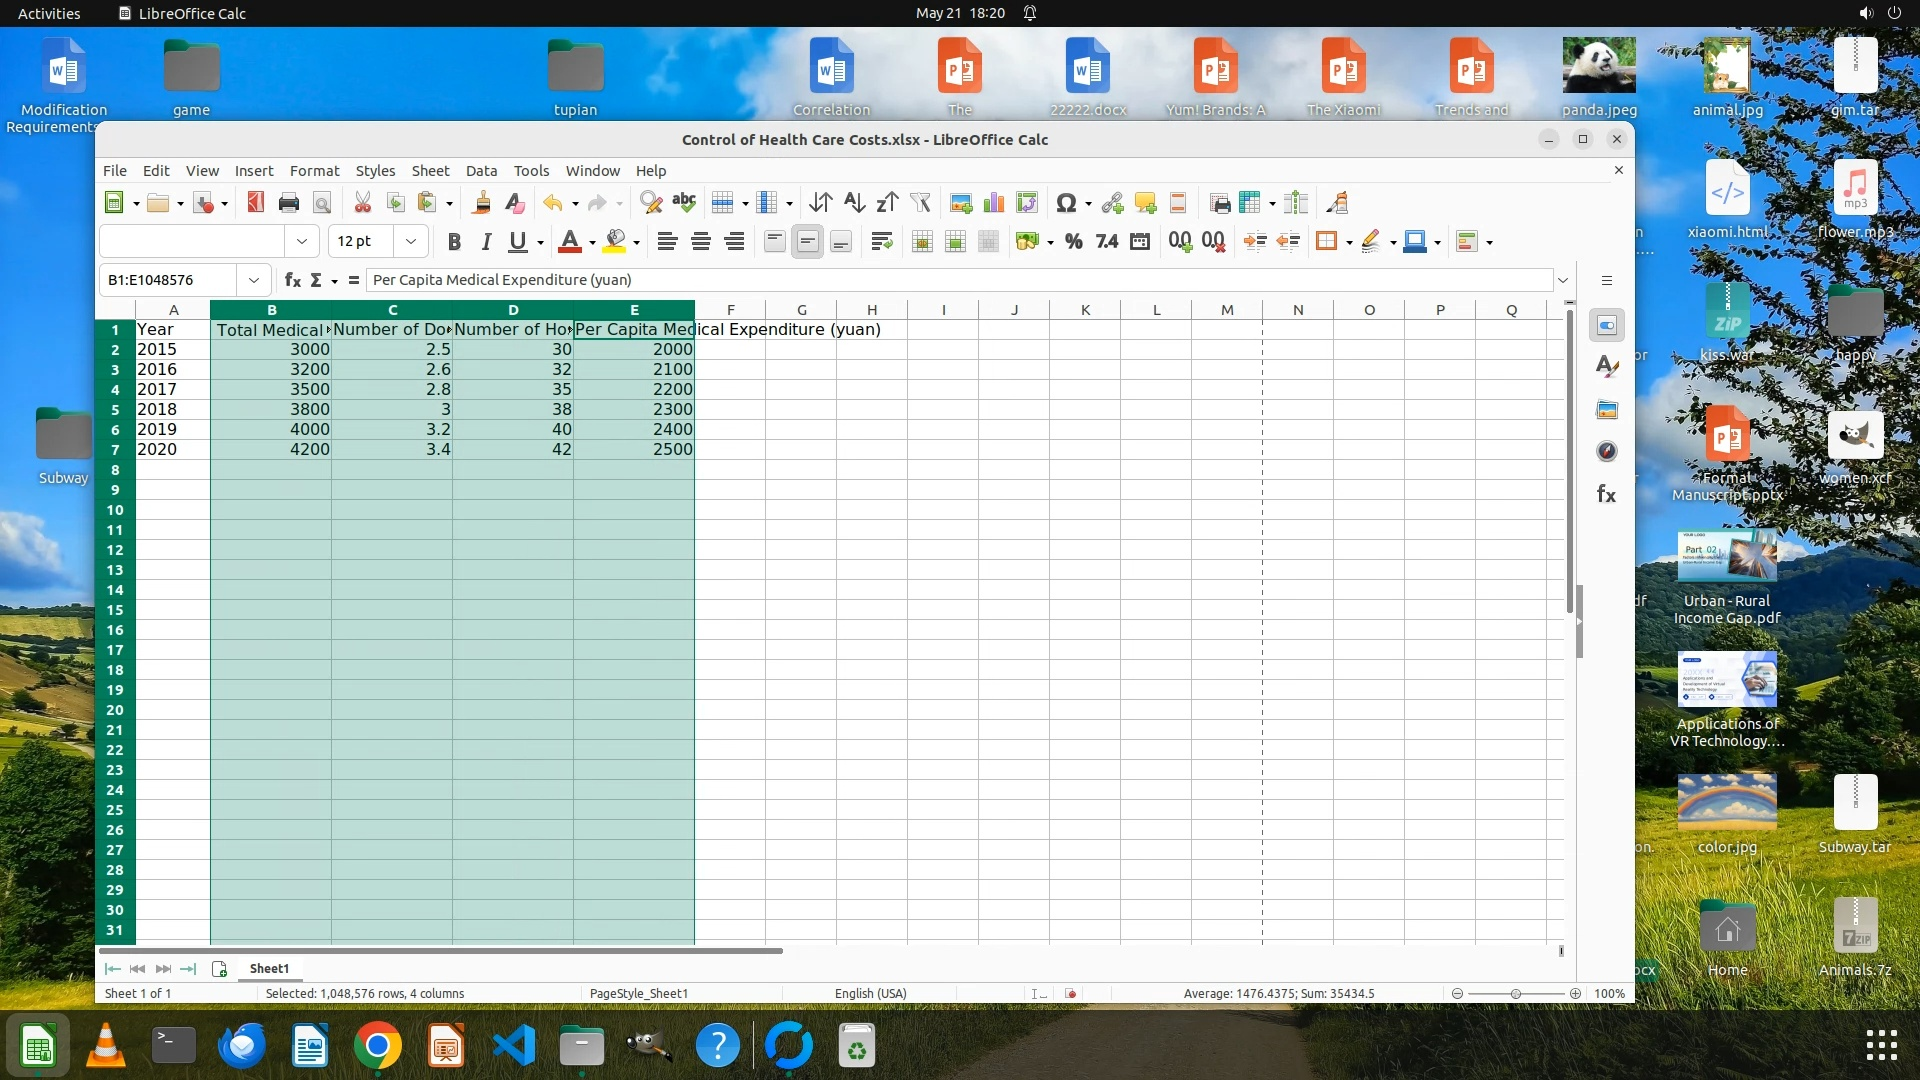Insert a special character with Omega icon
The height and width of the screenshot is (1080, 1920).
click(1065, 204)
